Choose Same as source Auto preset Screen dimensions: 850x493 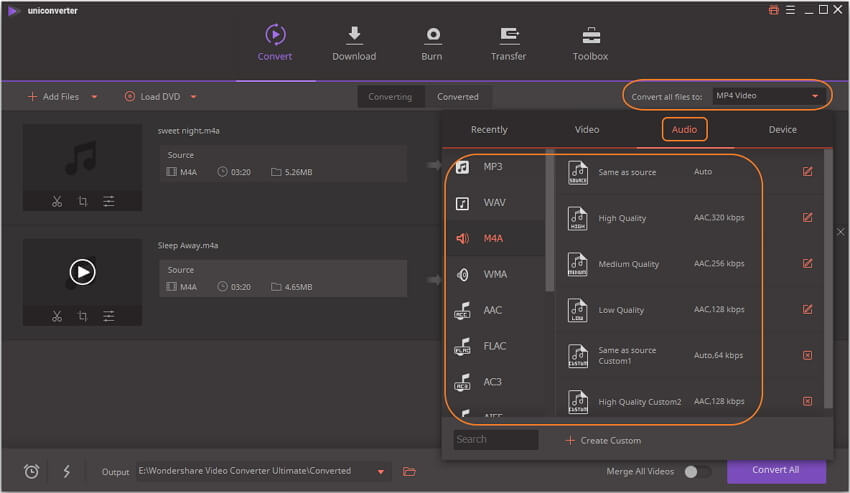(x=688, y=172)
